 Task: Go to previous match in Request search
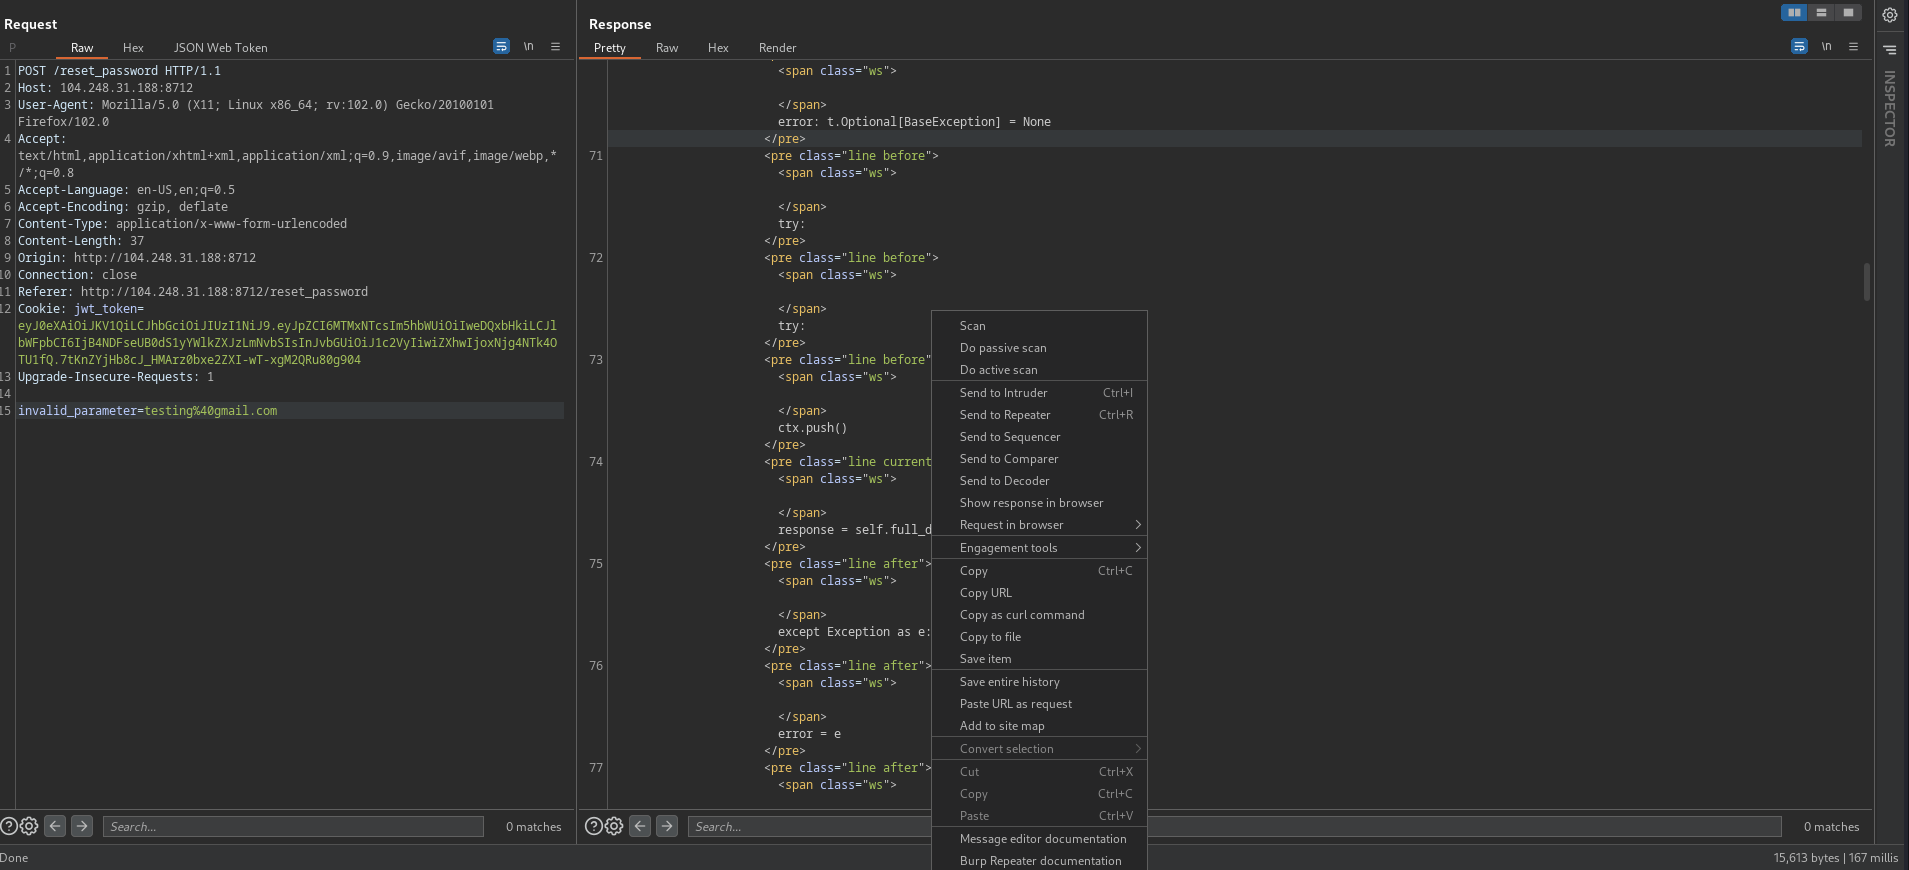[56, 826]
